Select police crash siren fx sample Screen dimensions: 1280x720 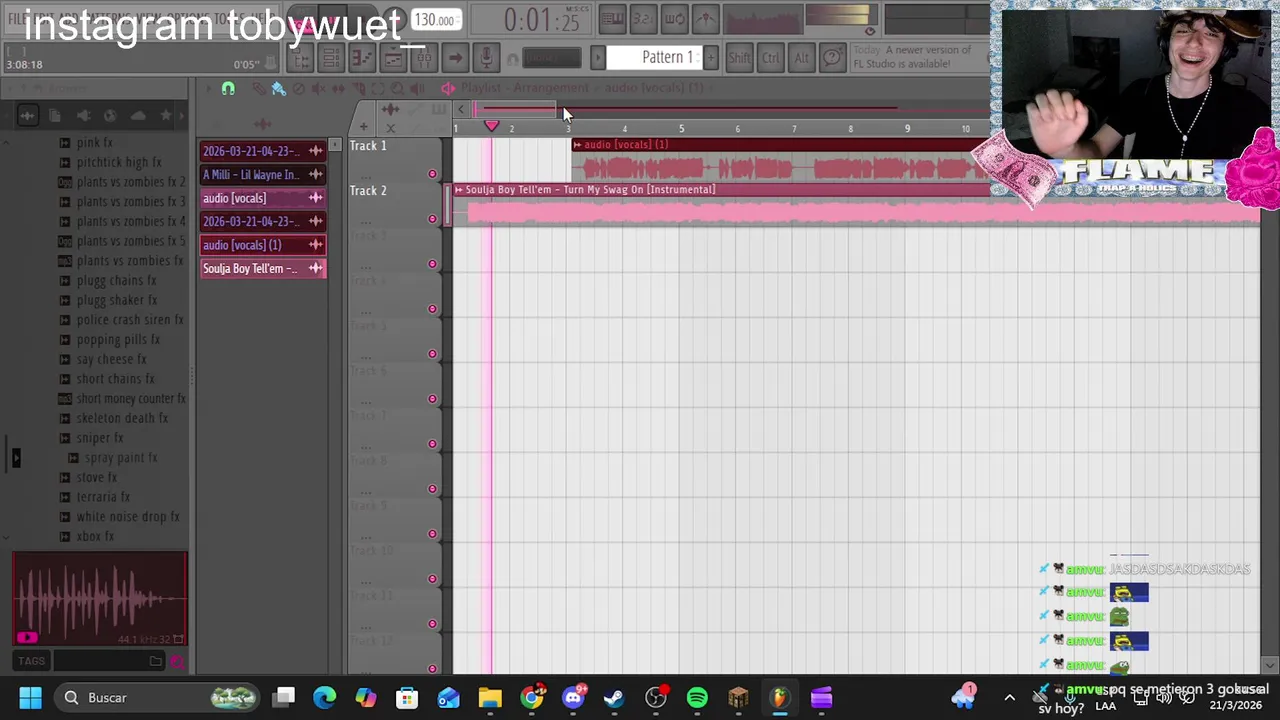[x=130, y=320]
